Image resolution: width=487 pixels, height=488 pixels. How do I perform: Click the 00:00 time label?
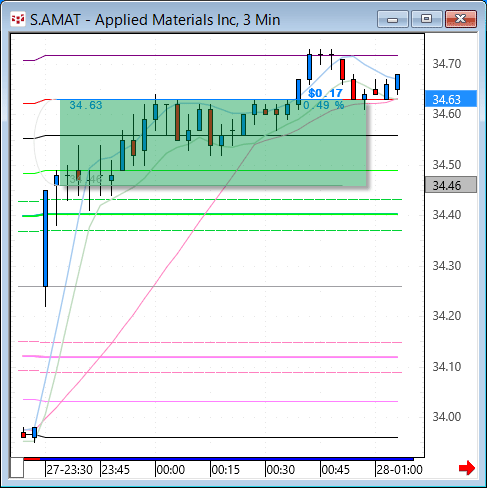click(171, 470)
